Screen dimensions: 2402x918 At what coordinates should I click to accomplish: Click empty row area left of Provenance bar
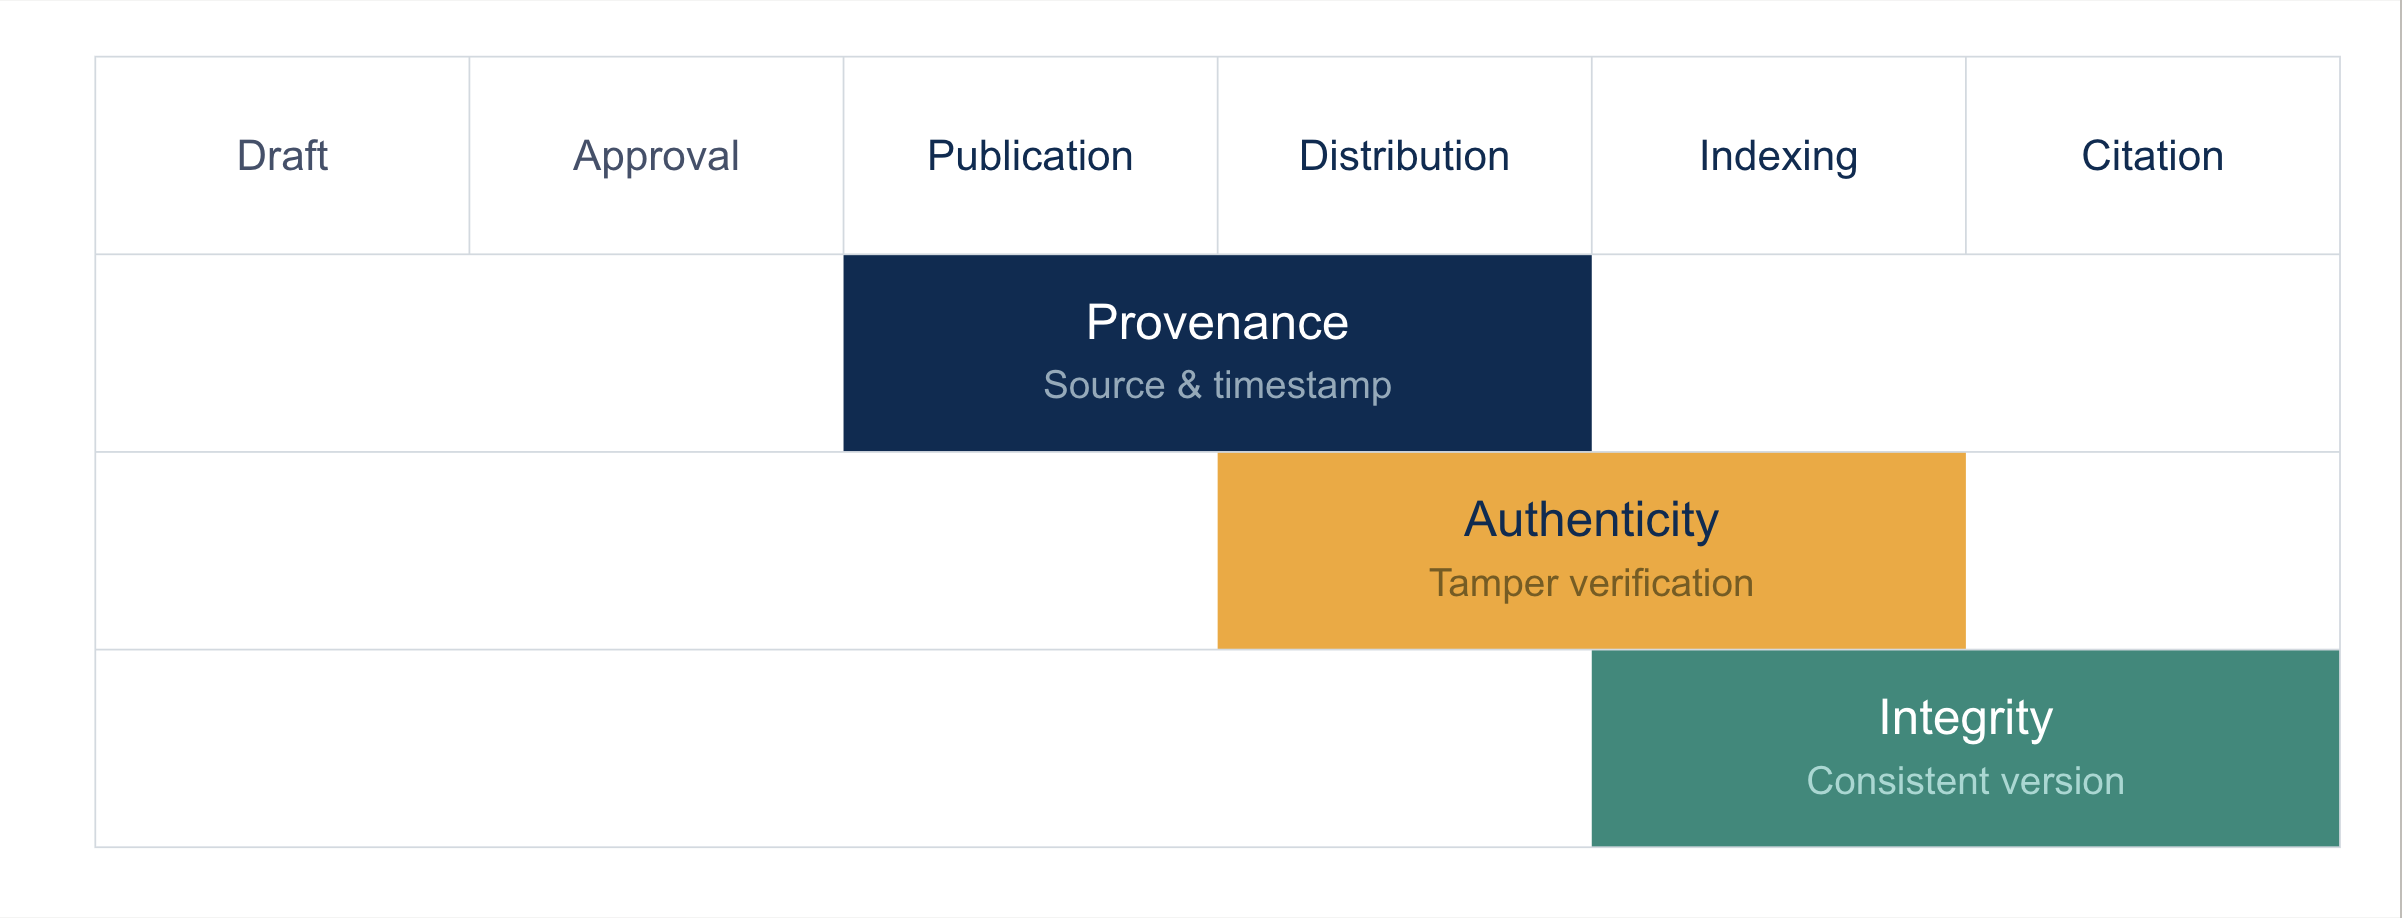pos(469,353)
